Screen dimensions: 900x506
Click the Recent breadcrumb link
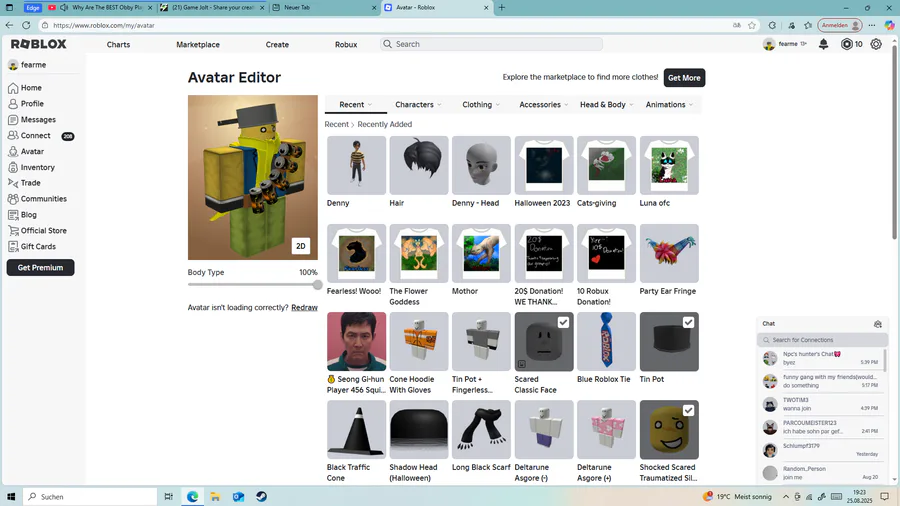[x=336, y=124]
